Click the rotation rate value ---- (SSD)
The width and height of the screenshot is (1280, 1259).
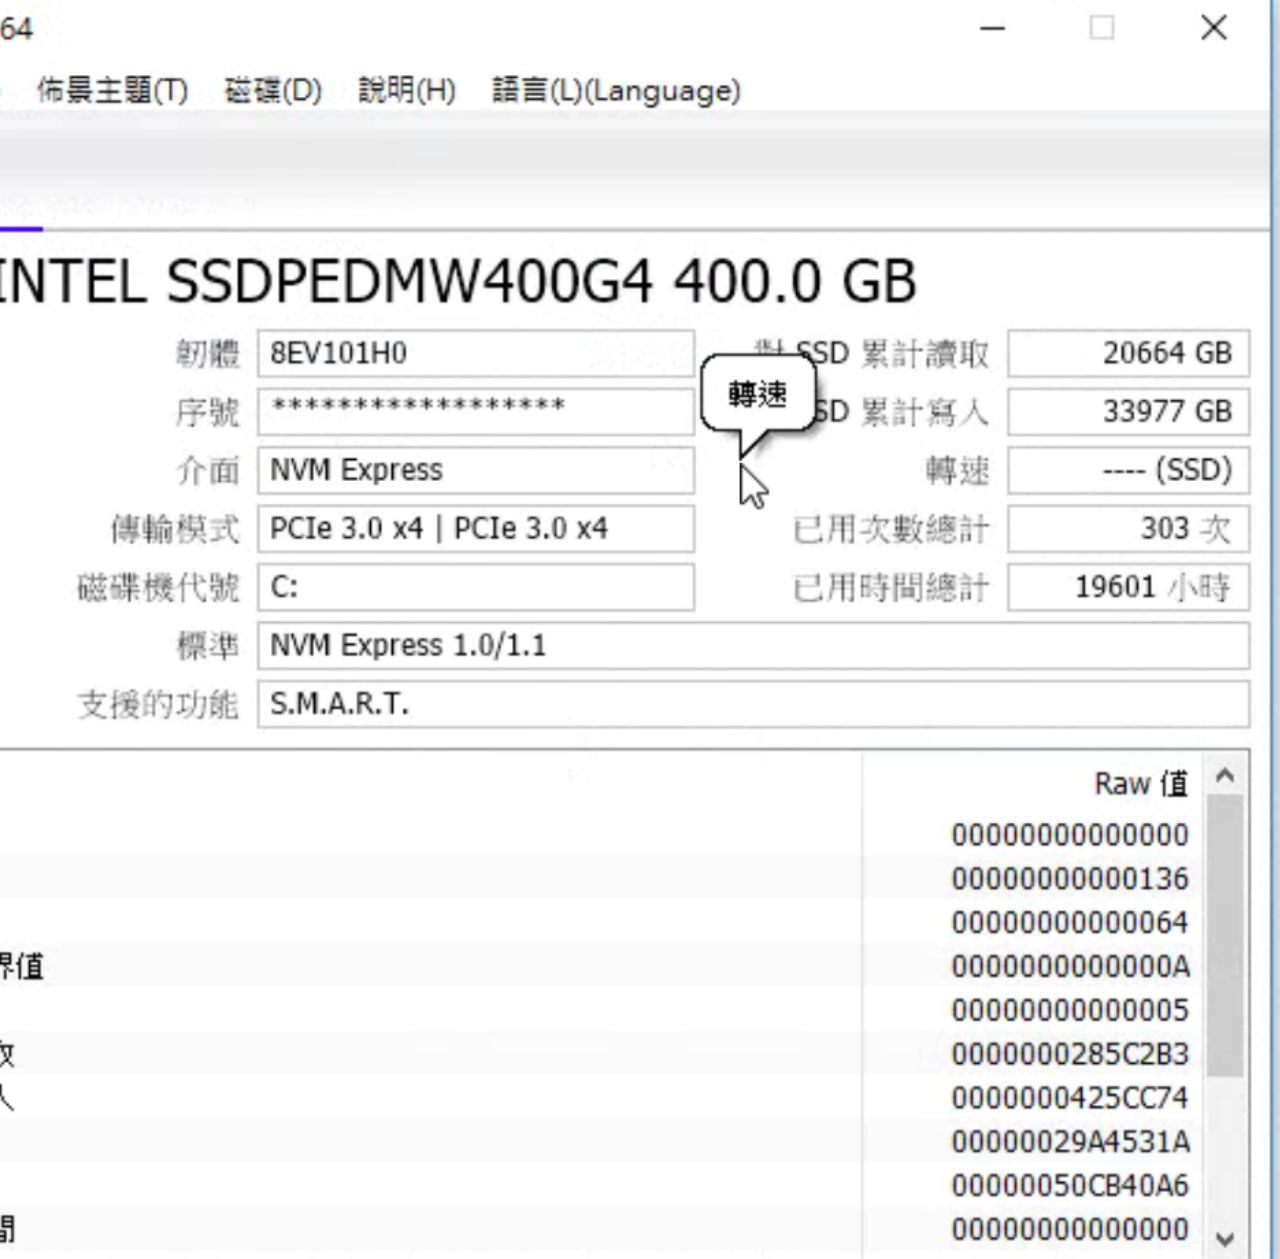point(1128,470)
